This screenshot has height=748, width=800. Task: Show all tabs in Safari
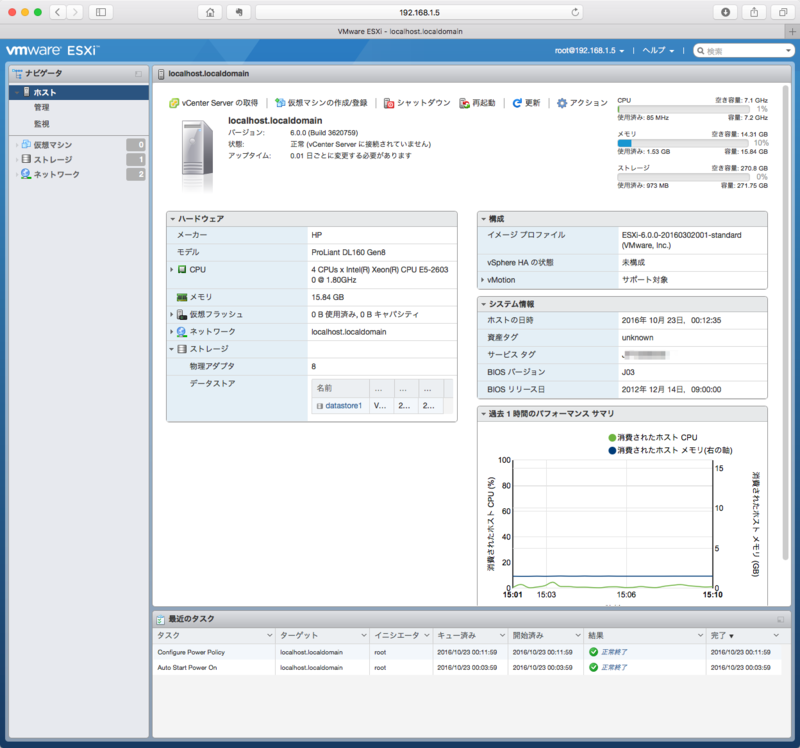(783, 12)
